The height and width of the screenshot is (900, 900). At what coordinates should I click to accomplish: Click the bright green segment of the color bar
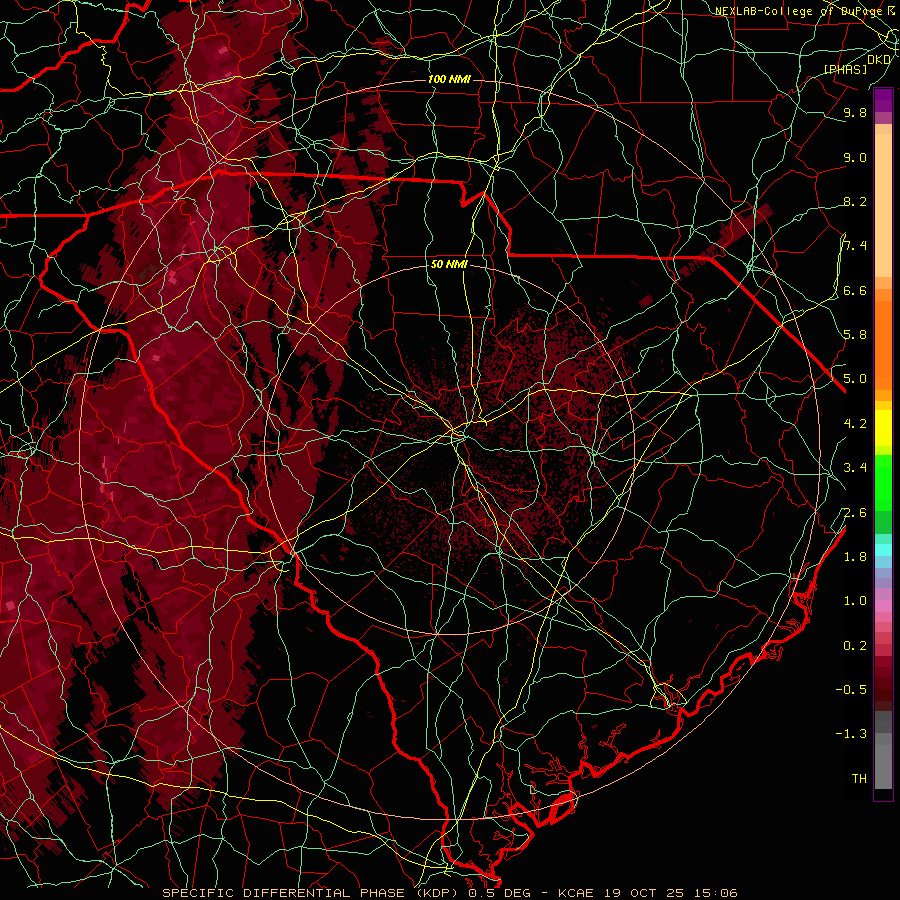coord(883,482)
